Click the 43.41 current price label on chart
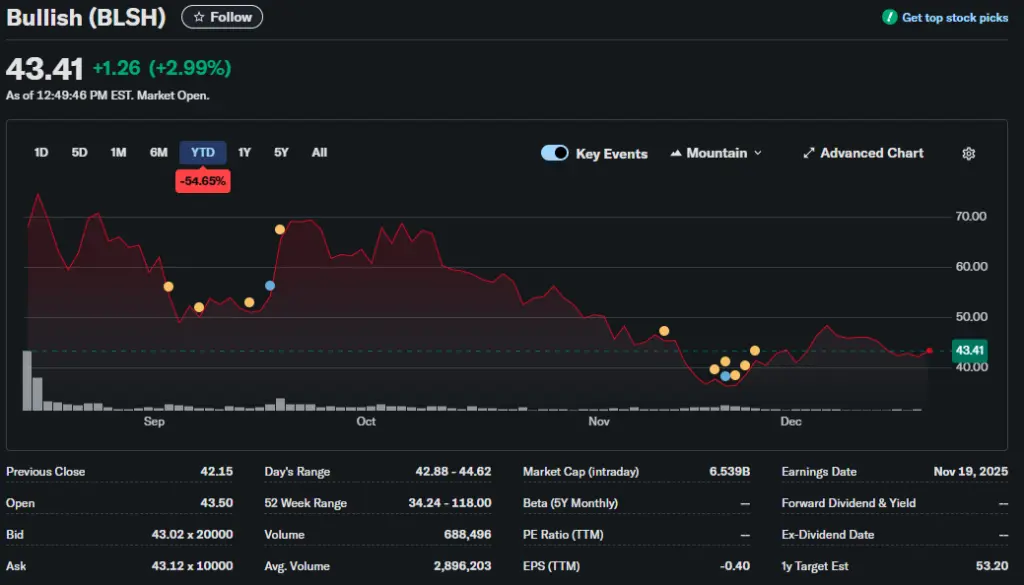Viewport: 1024px width, 585px height. coord(969,350)
